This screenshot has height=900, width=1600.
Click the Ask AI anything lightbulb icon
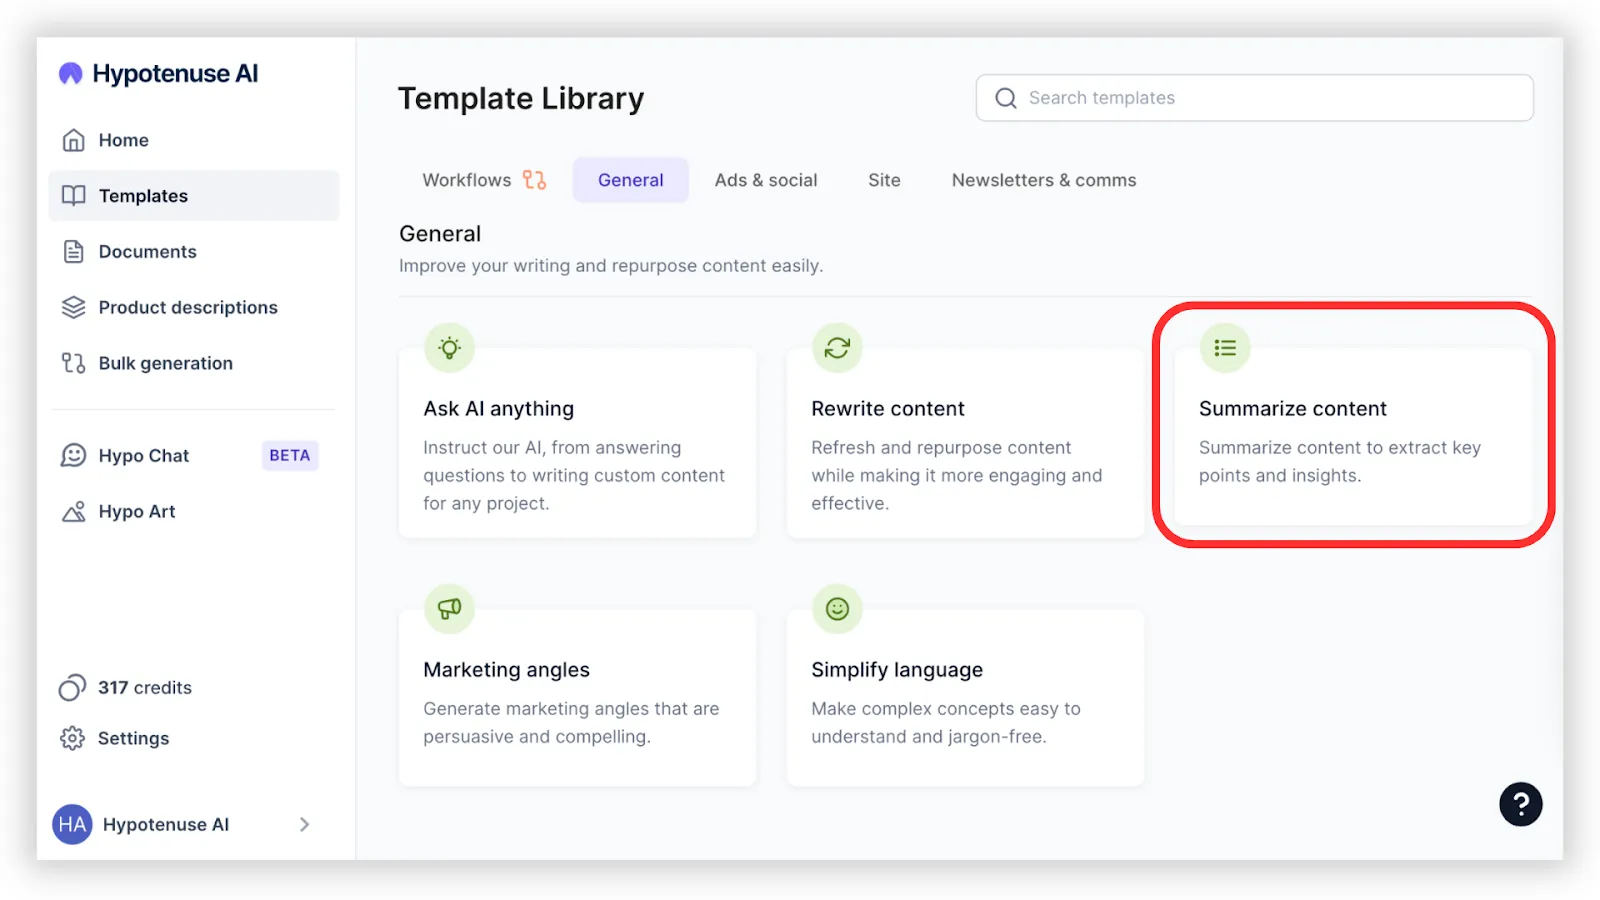click(x=449, y=348)
